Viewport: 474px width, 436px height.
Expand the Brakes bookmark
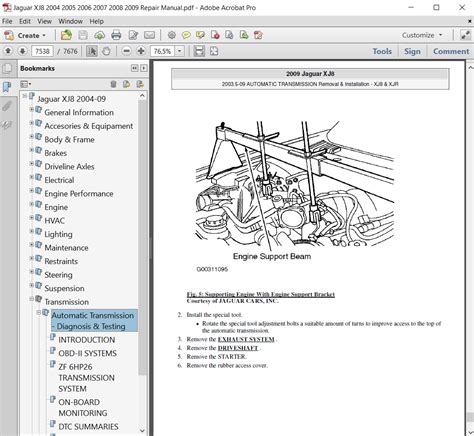(31, 150)
